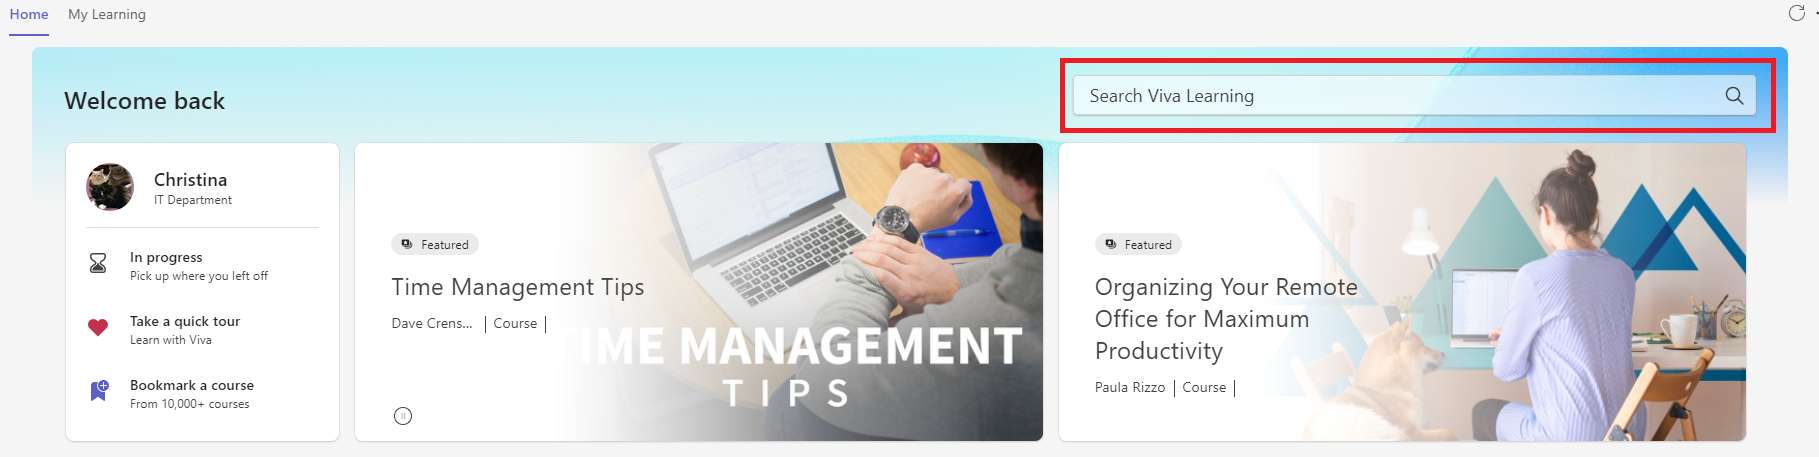The image size is (1819, 457).
Task: Click the refresh icon at top right
Action: (1797, 13)
